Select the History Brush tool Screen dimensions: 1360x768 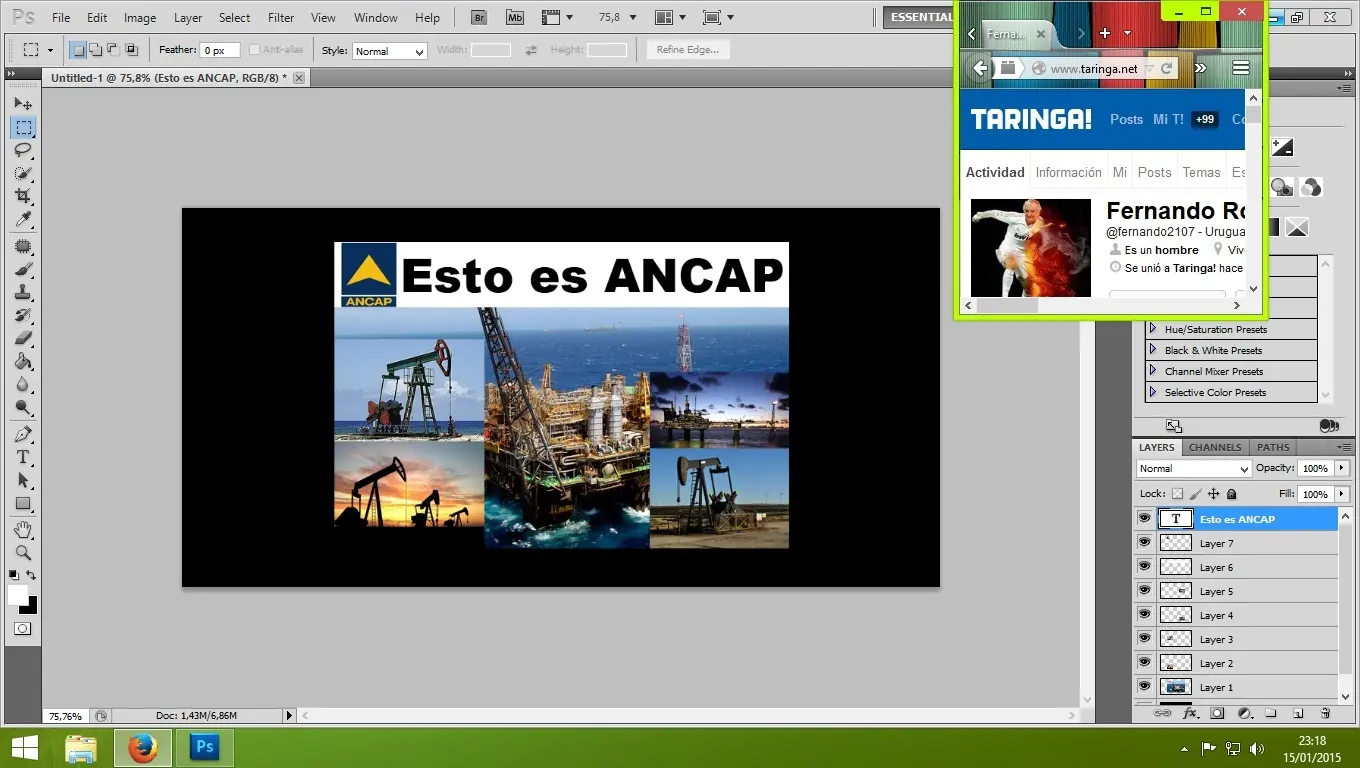click(x=23, y=315)
